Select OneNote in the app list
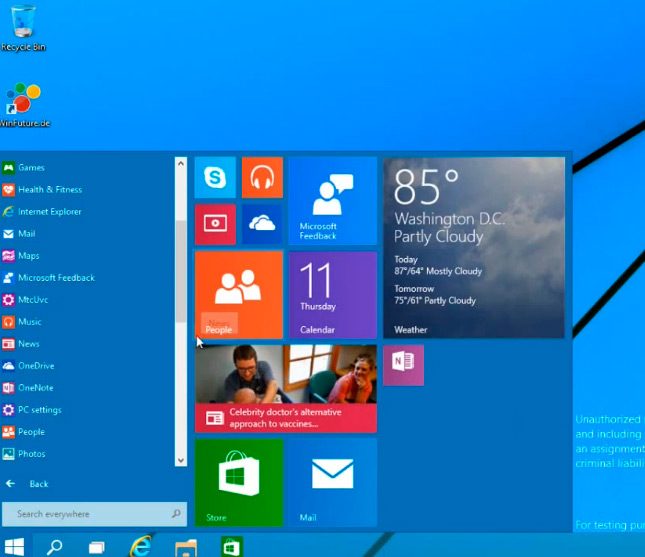This screenshot has height=557, width=645. (87, 388)
